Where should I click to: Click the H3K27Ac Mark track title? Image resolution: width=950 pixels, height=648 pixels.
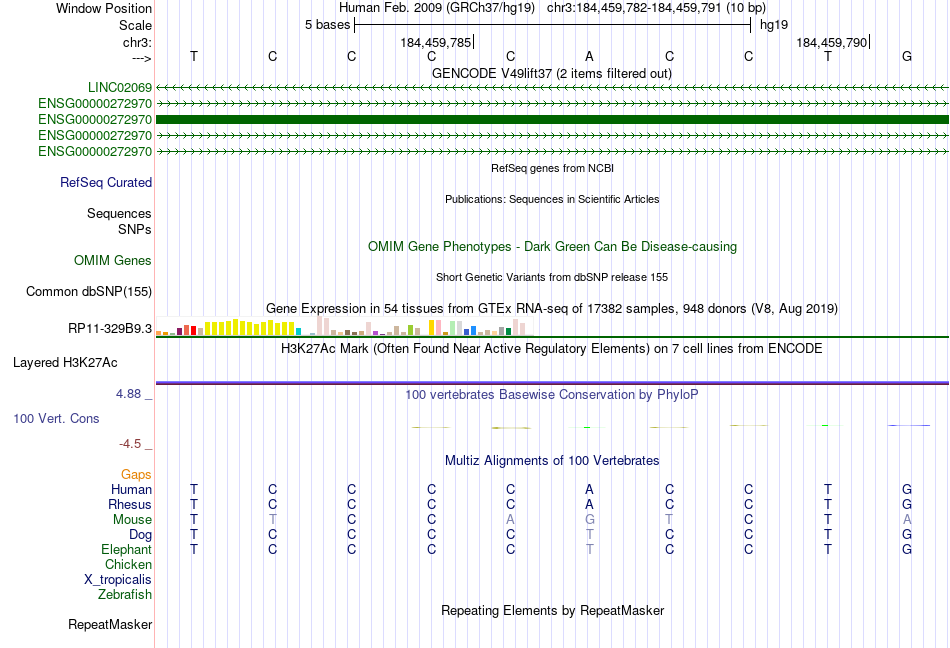[x=552, y=349]
